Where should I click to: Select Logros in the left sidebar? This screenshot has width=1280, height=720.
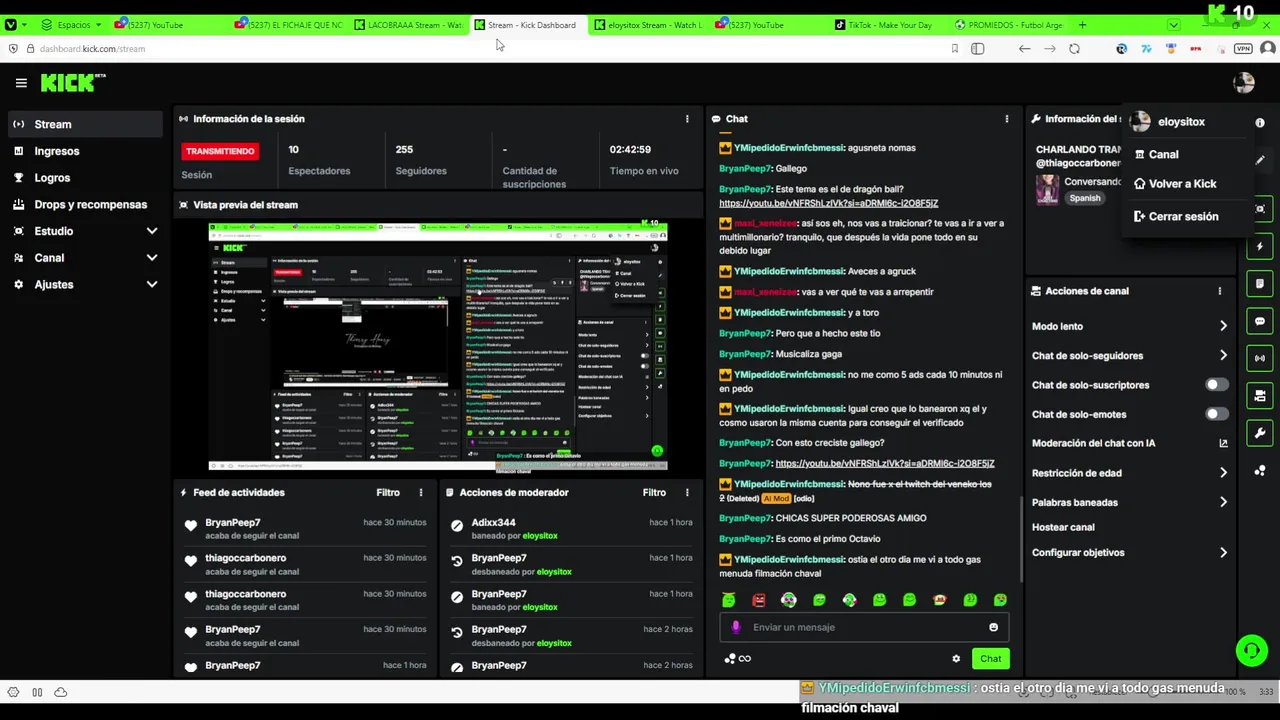[x=84, y=178]
